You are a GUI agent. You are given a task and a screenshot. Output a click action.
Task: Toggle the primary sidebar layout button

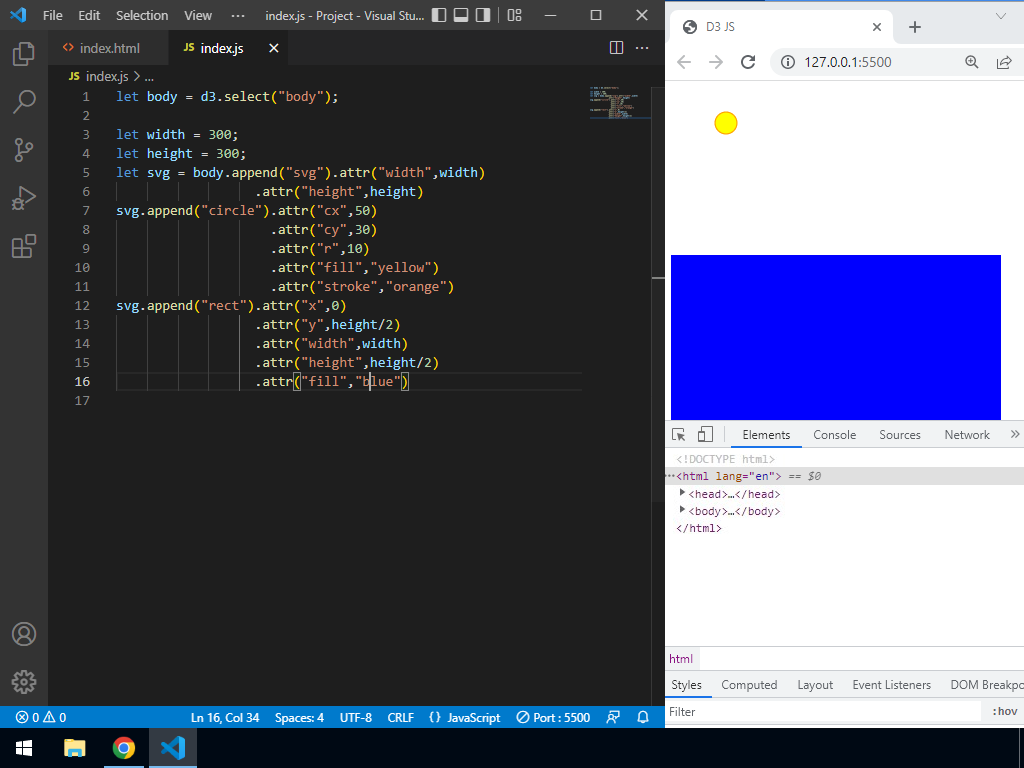(x=439, y=15)
